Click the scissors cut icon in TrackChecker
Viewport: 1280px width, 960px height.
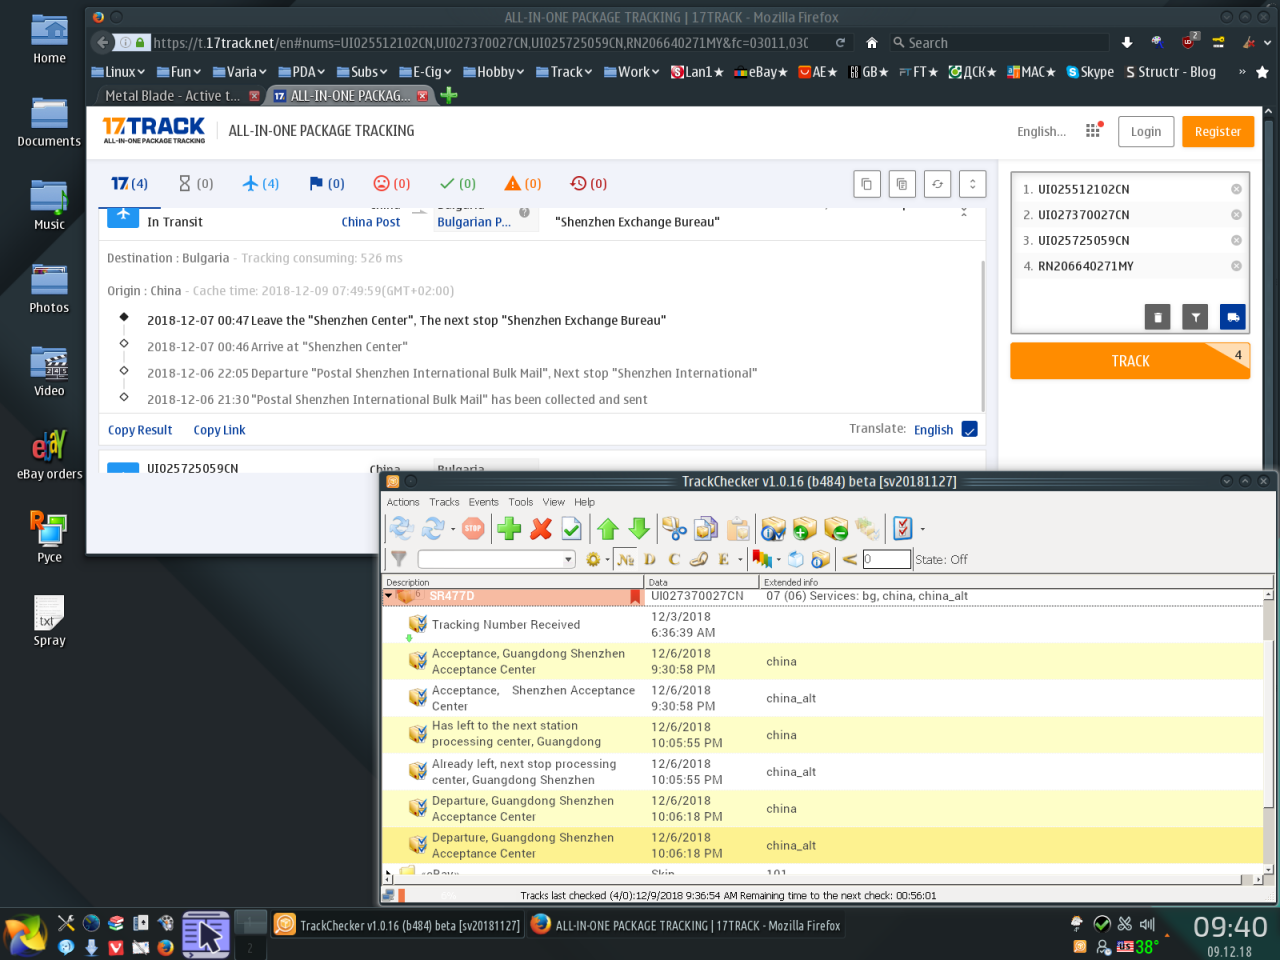click(675, 528)
